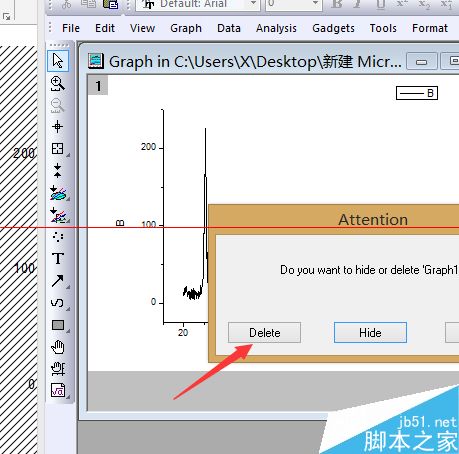Activate the Draw Data points tool
The height and width of the screenshot is (454, 459).
tap(58, 237)
